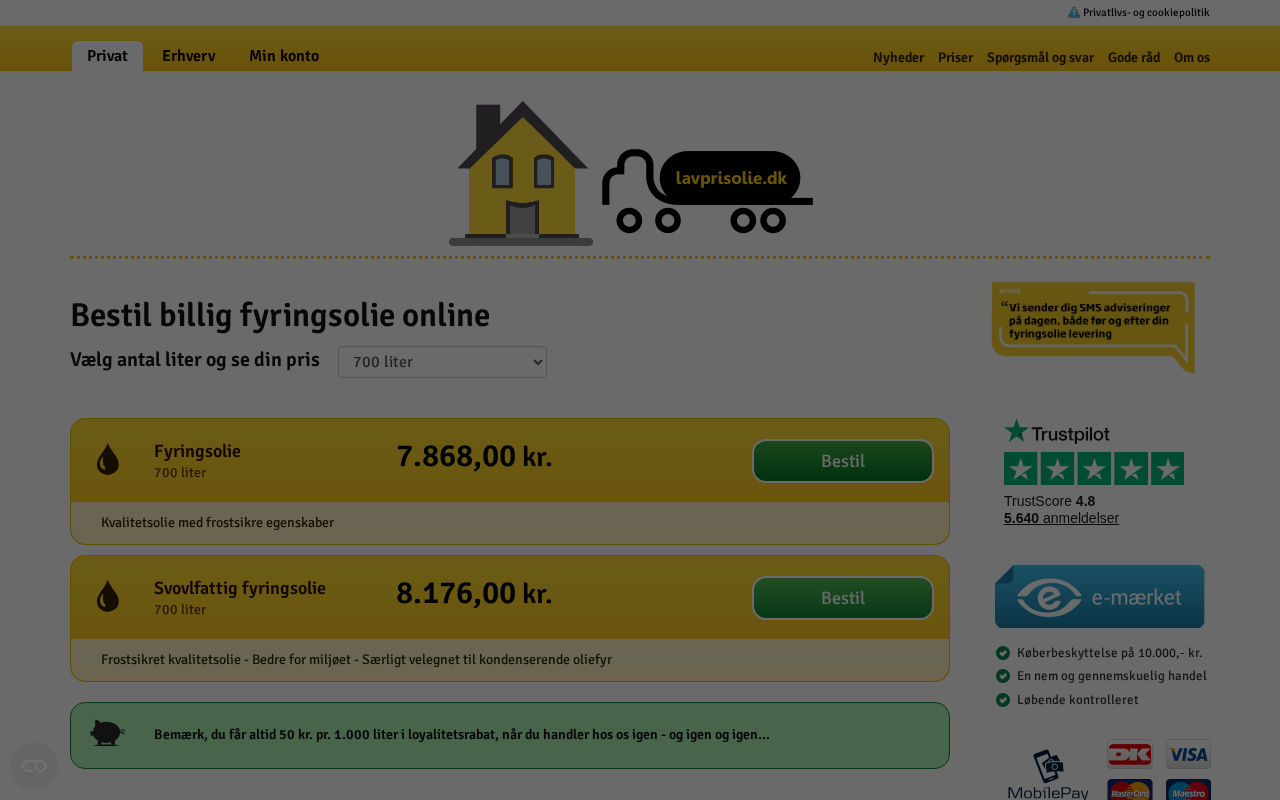Click the checkmark beside En nem og gennemskuelig handel
The height and width of the screenshot is (800, 1280).
[x=1003, y=676]
